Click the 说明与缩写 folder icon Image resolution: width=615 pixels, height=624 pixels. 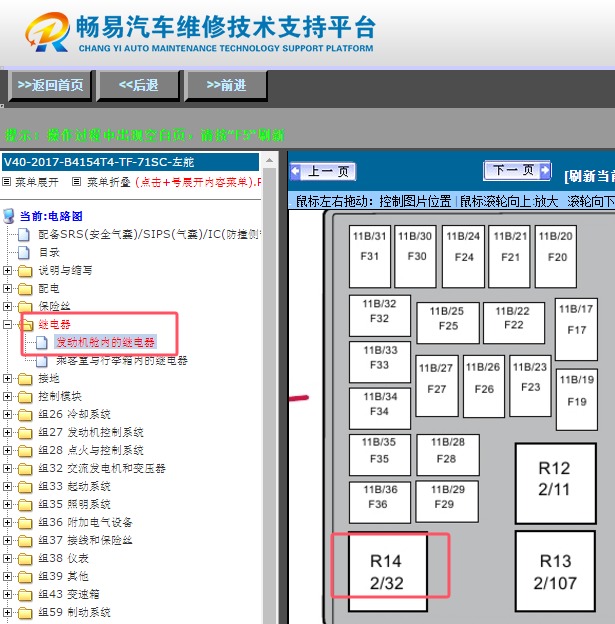click(25, 271)
